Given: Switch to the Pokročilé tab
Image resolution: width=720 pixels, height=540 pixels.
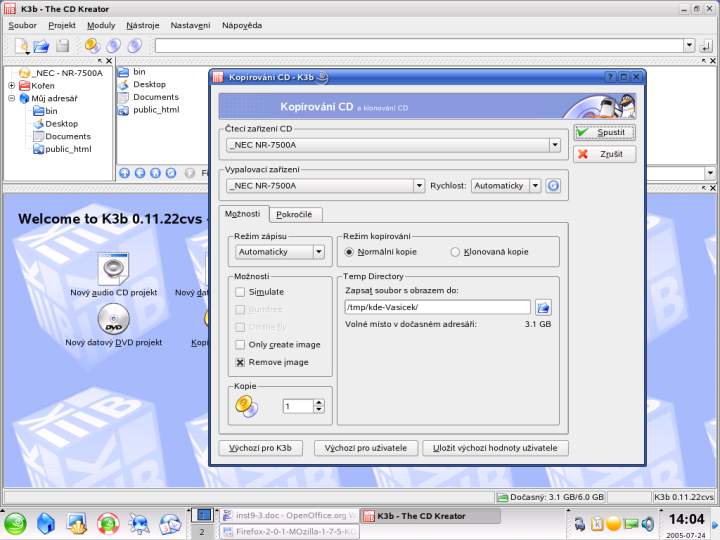Looking at the screenshot, I should point(294,214).
